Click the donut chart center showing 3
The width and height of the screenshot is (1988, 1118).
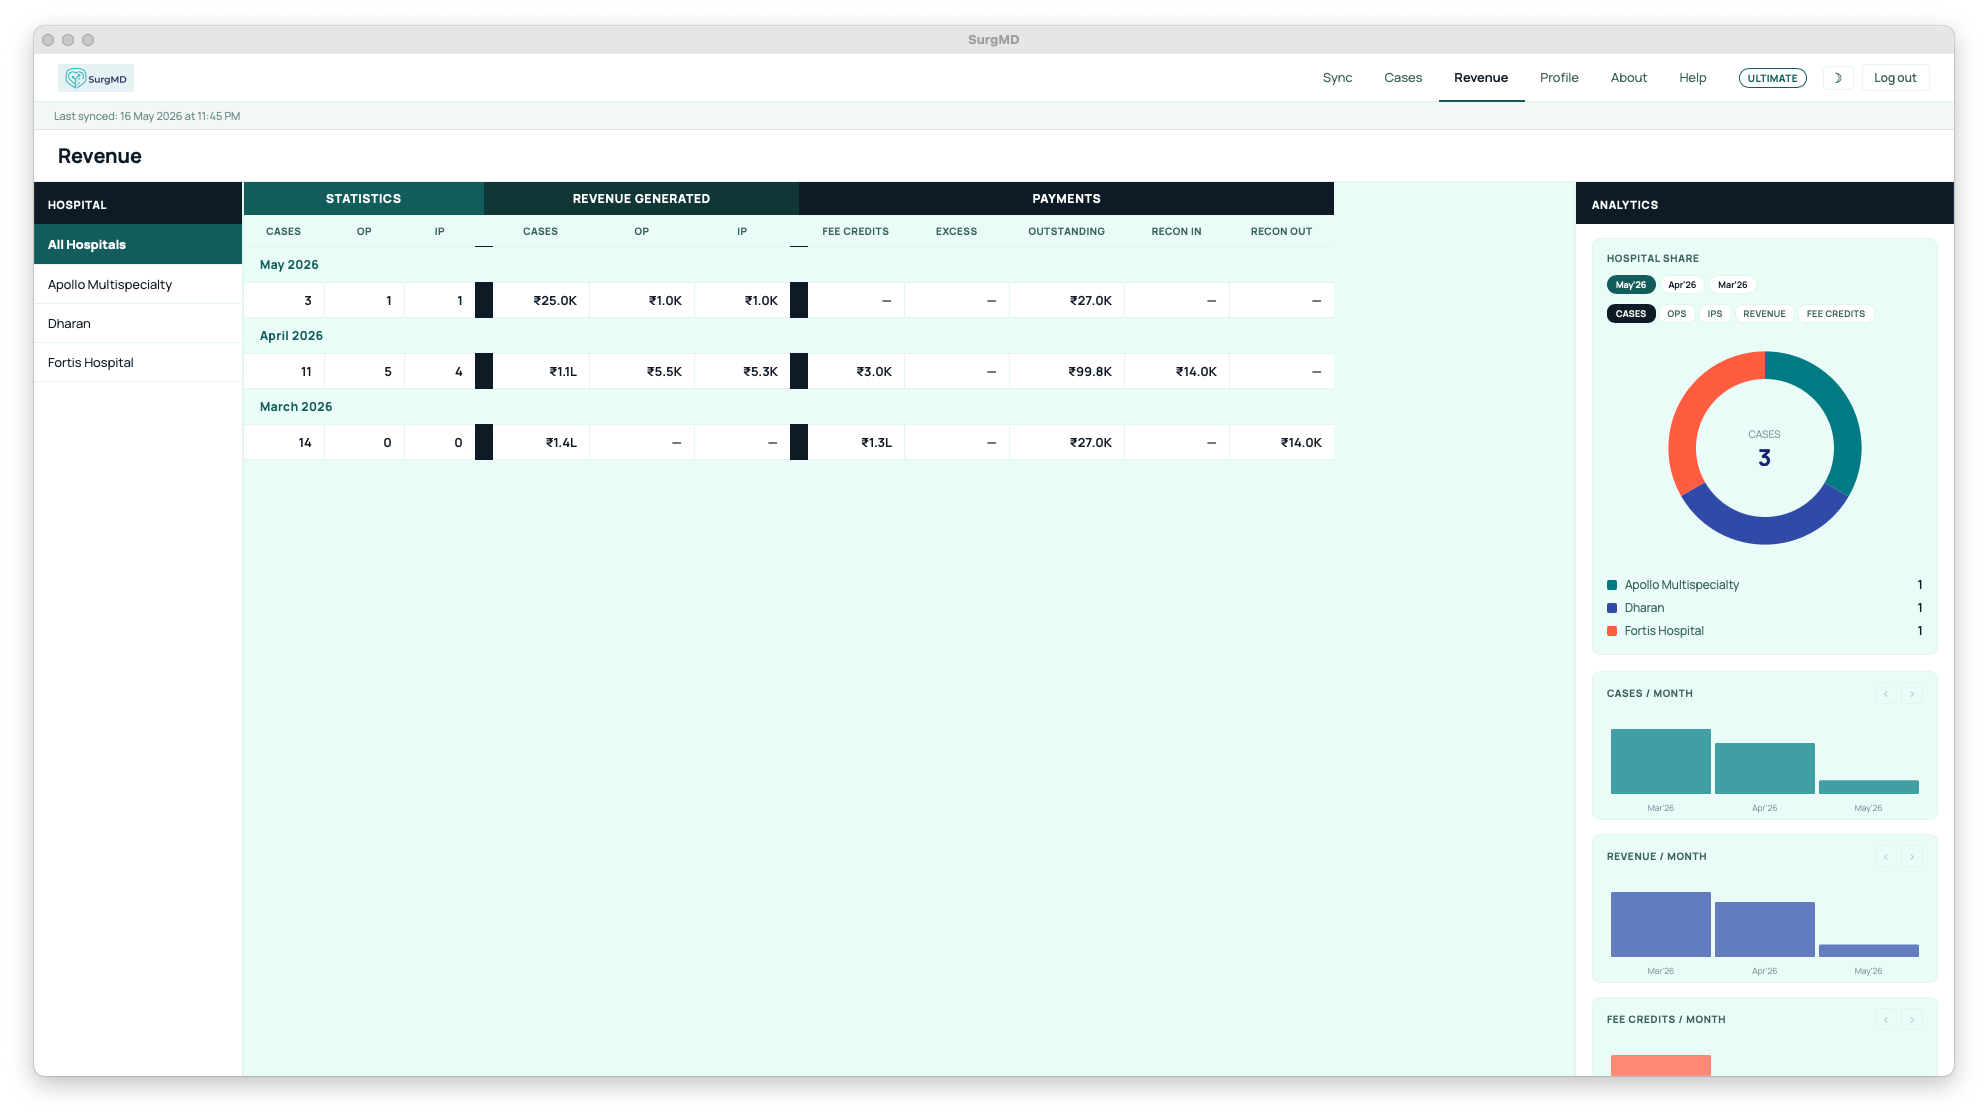(x=1765, y=458)
